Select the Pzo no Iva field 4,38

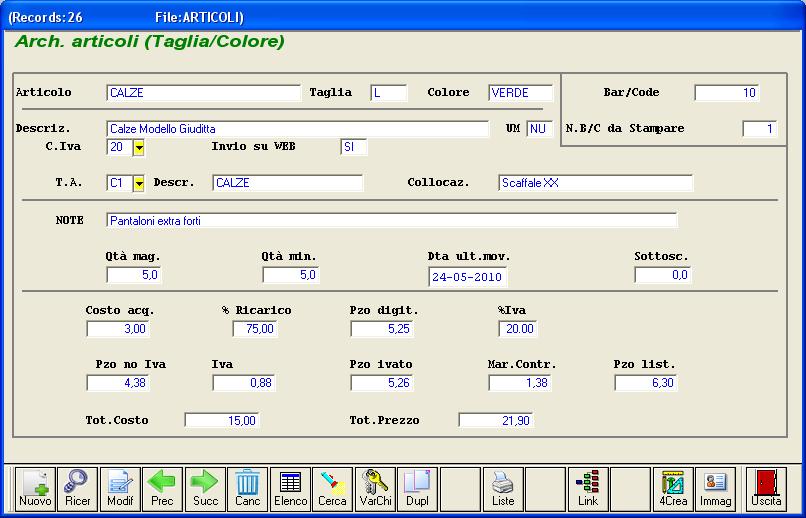pos(118,383)
